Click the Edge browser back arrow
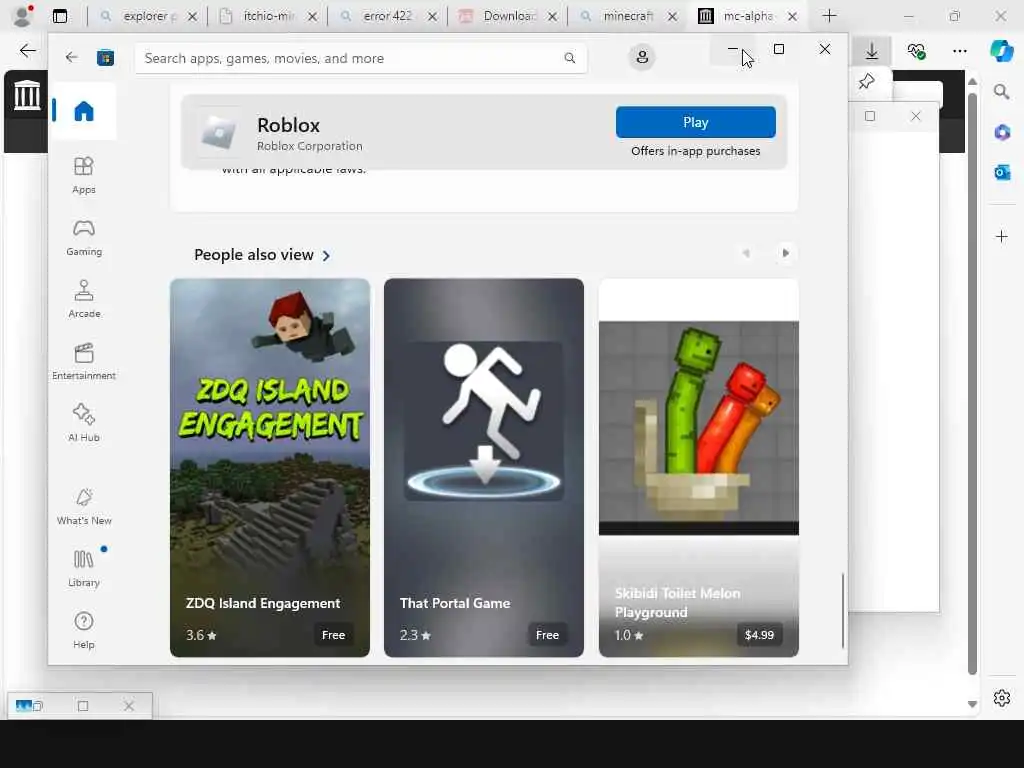 pos(27,51)
